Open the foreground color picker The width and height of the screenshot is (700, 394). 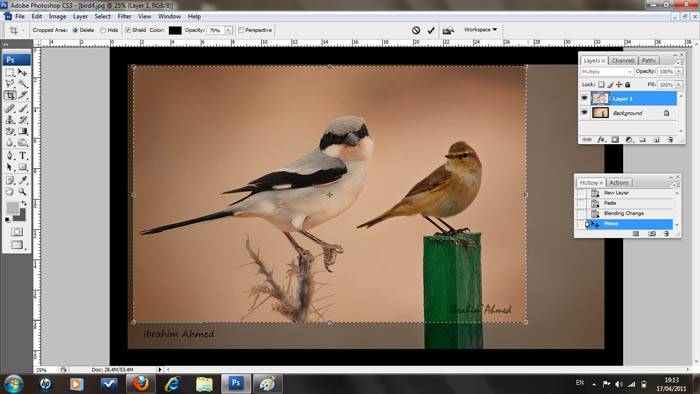tap(12, 208)
